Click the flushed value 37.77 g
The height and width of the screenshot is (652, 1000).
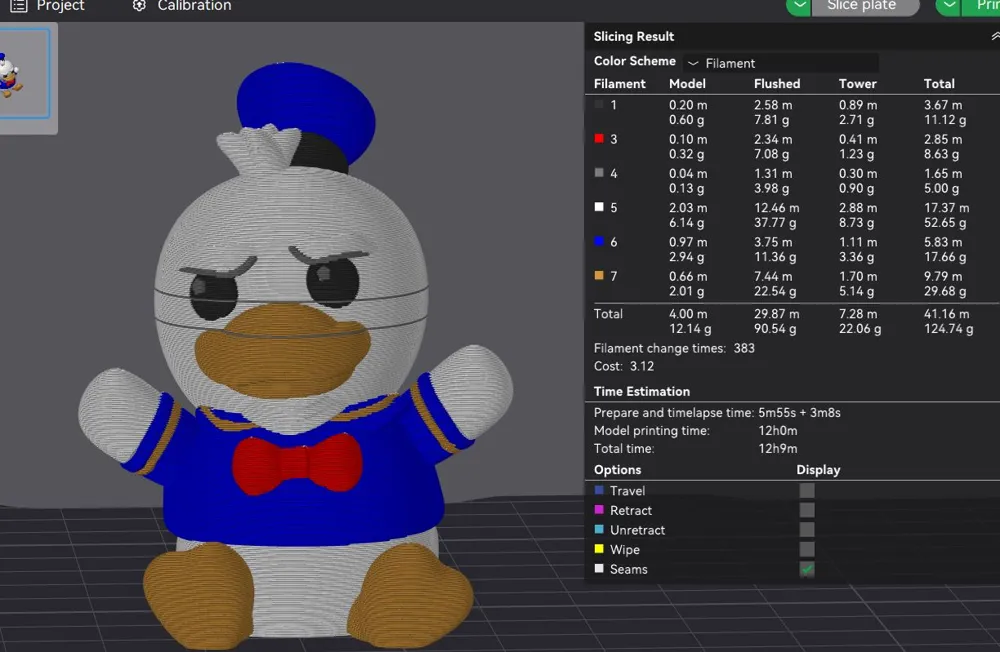[x=775, y=223]
